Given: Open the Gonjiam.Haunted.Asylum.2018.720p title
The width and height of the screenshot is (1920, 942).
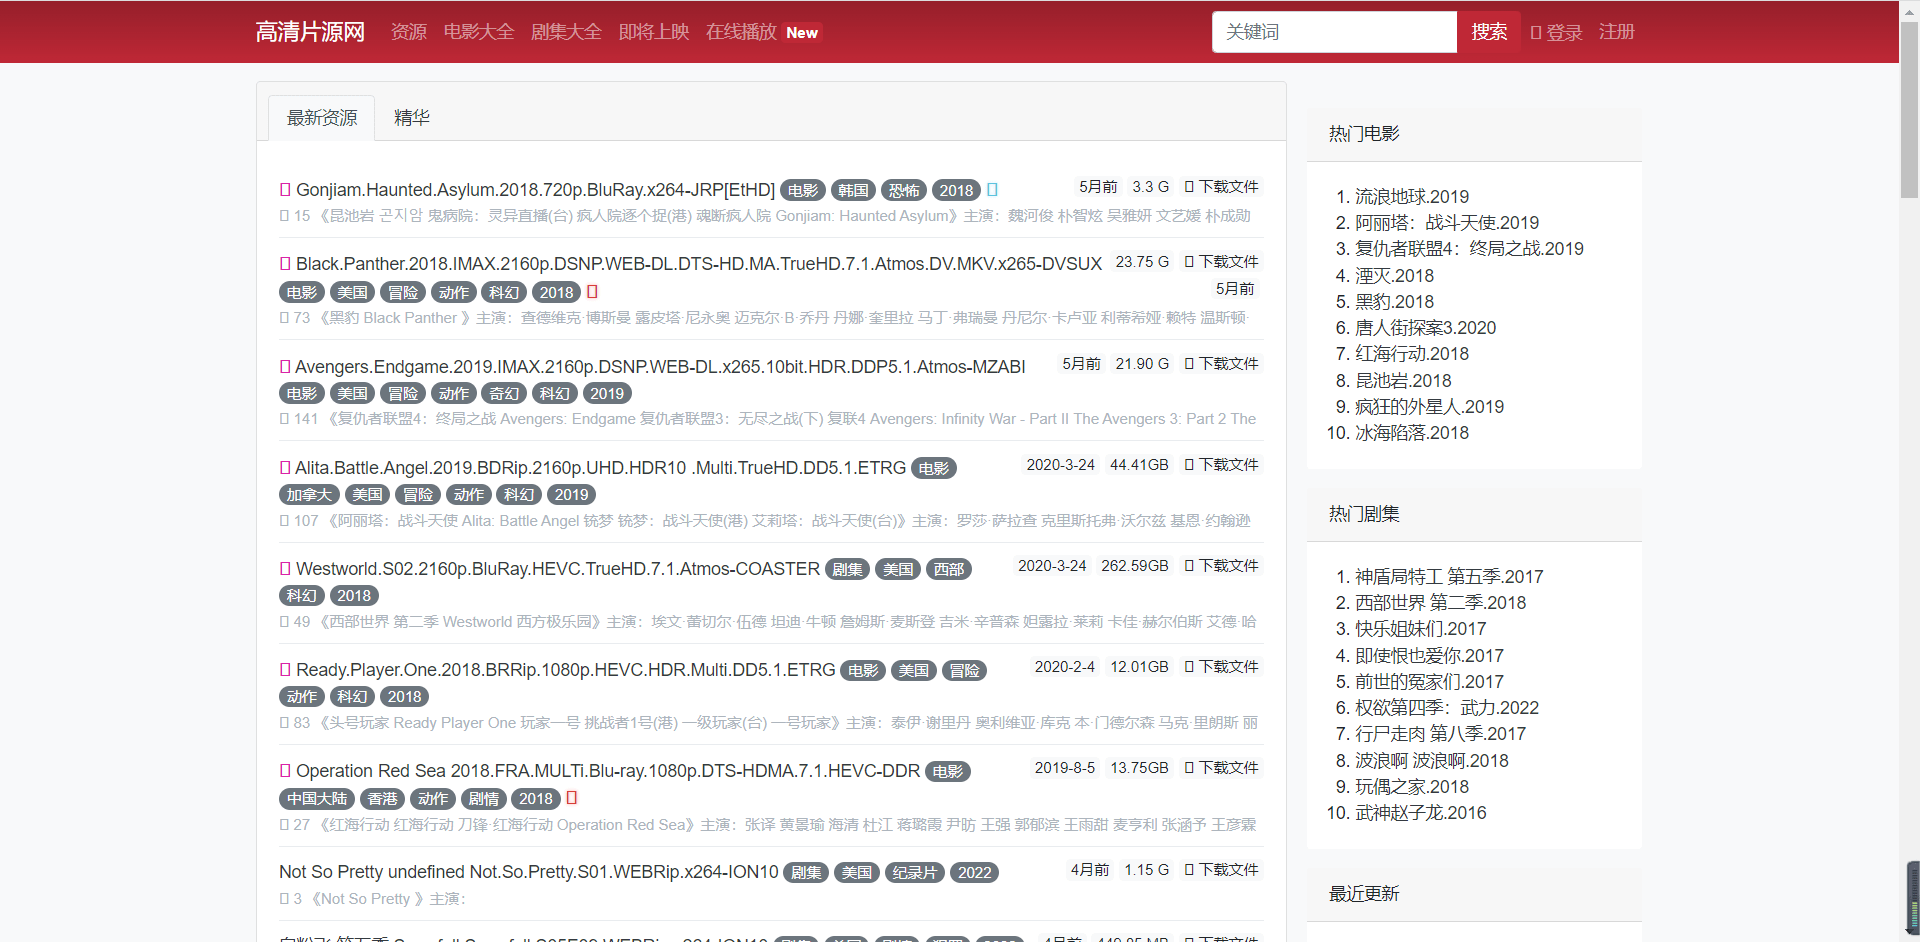Looking at the screenshot, I should (535, 190).
